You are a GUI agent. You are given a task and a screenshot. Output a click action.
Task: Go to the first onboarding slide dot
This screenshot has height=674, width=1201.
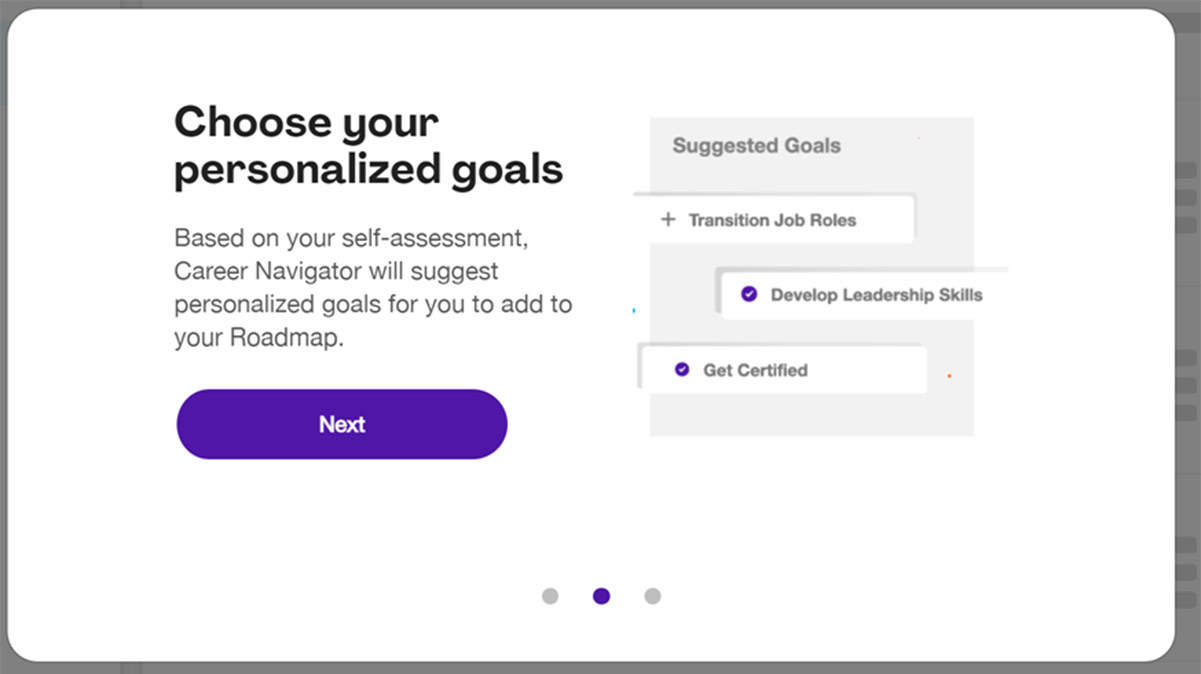click(x=550, y=596)
